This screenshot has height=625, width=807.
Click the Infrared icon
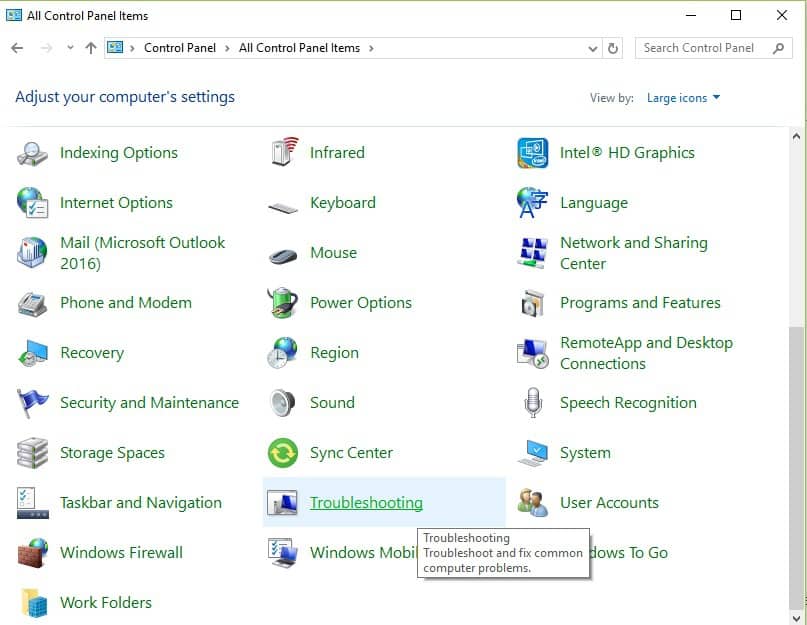coord(284,152)
